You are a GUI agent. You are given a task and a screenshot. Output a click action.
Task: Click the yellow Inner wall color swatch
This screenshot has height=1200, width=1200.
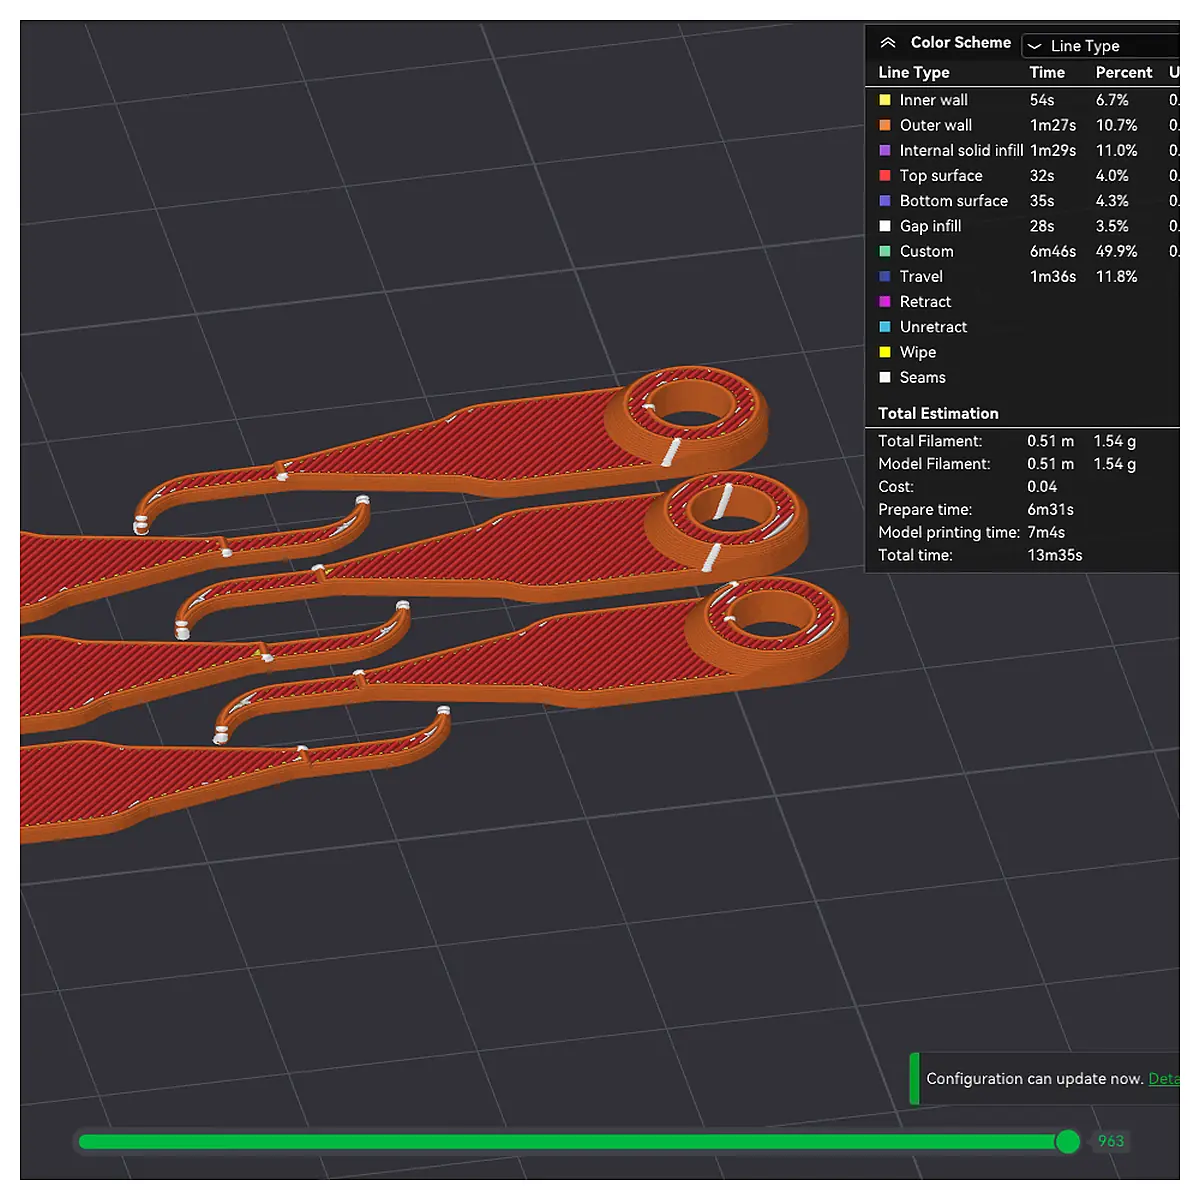(x=885, y=100)
